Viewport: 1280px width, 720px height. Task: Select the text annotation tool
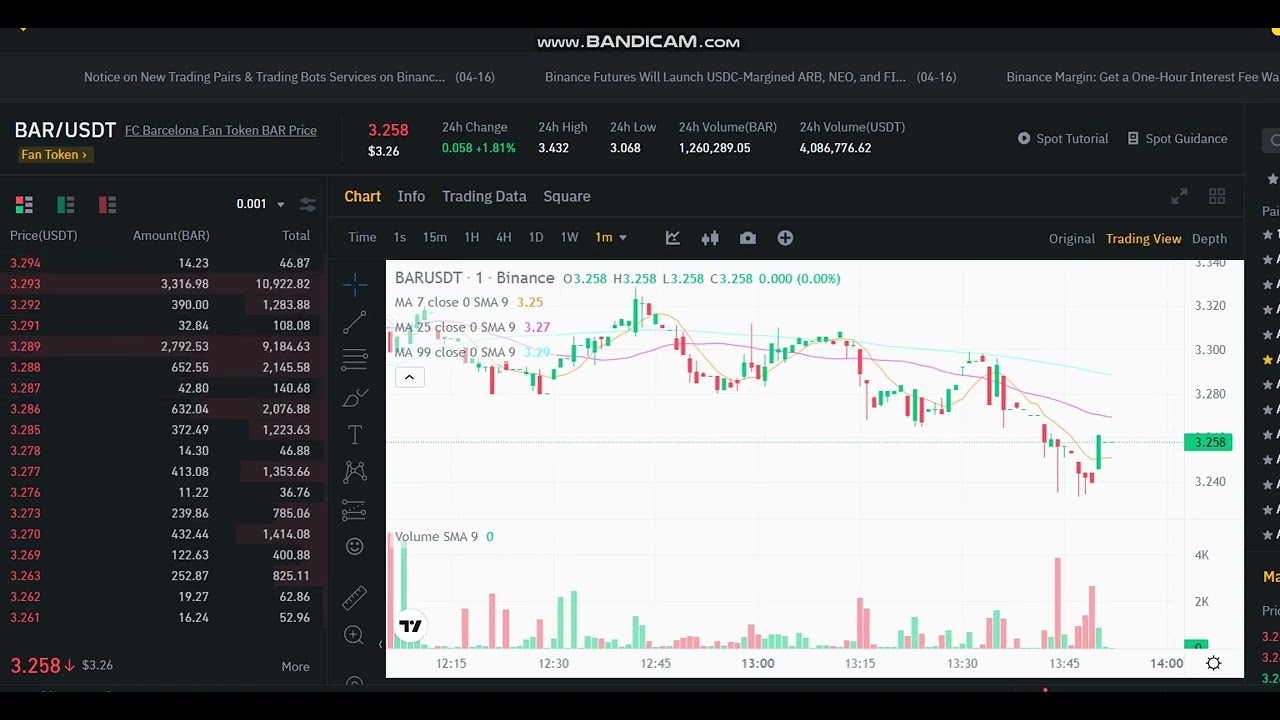pos(355,435)
